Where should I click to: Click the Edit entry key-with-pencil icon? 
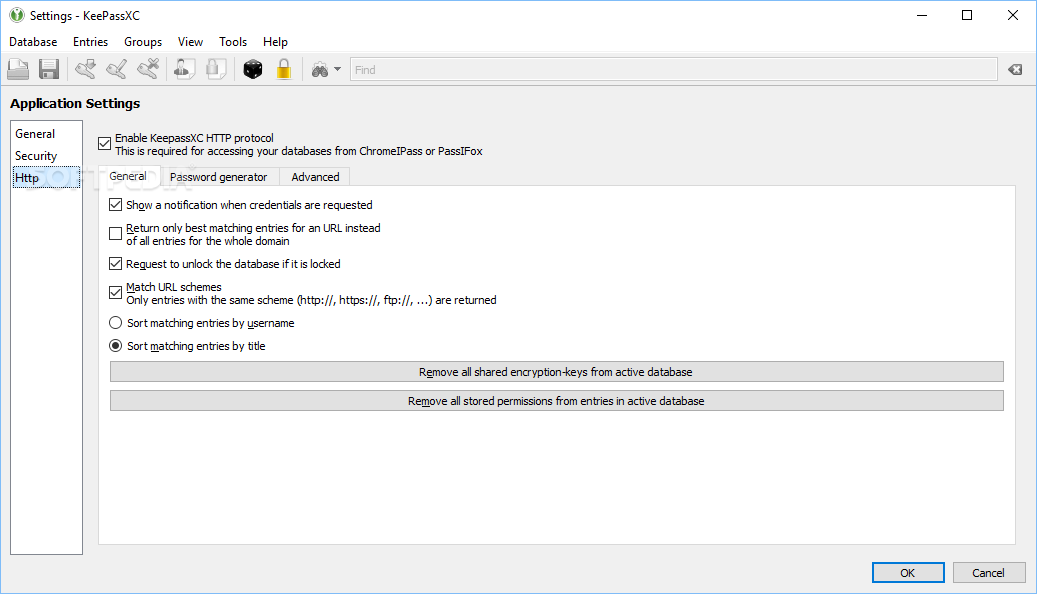point(117,69)
